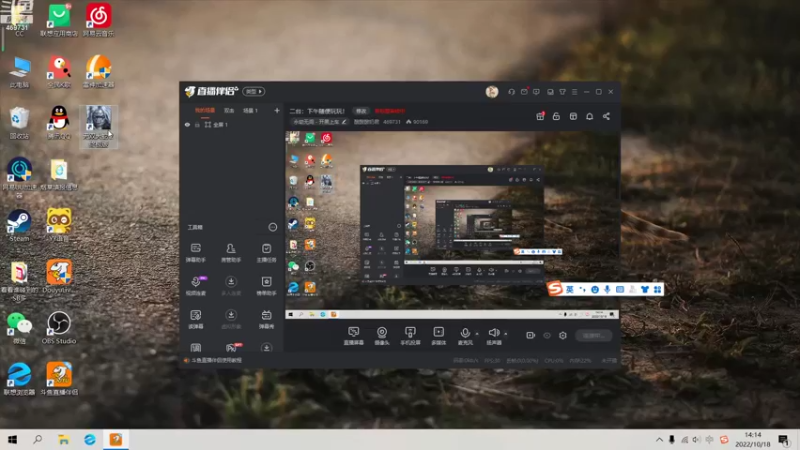This screenshot has height=450, width=800.
Task: Show hidden tray icons chevron
Action: coord(659,439)
